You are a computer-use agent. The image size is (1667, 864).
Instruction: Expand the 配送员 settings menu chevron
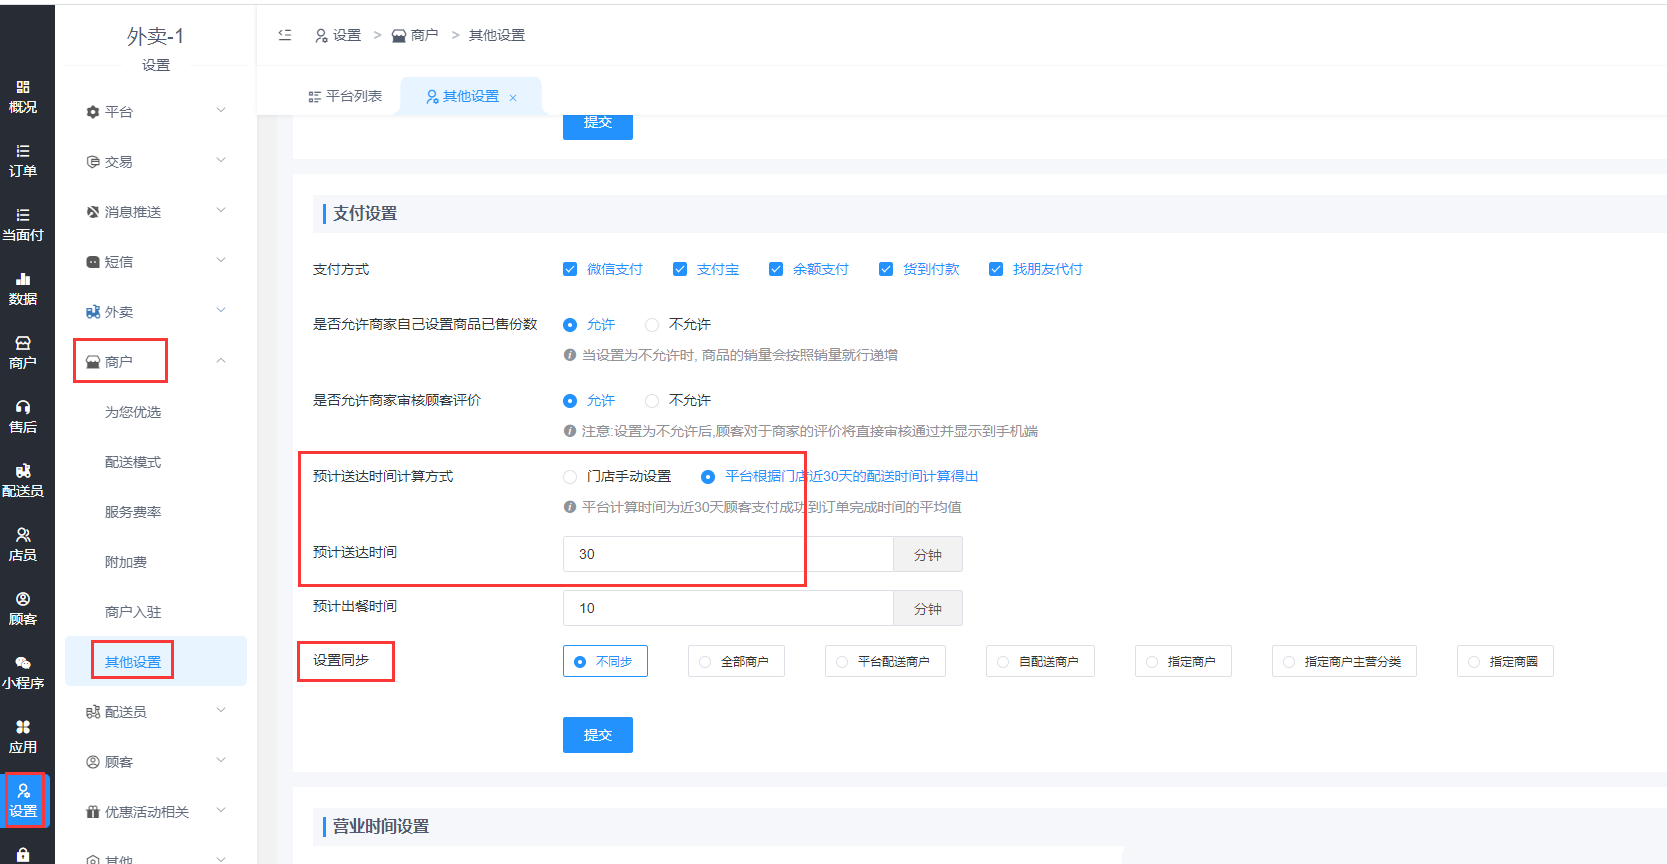click(221, 710)
